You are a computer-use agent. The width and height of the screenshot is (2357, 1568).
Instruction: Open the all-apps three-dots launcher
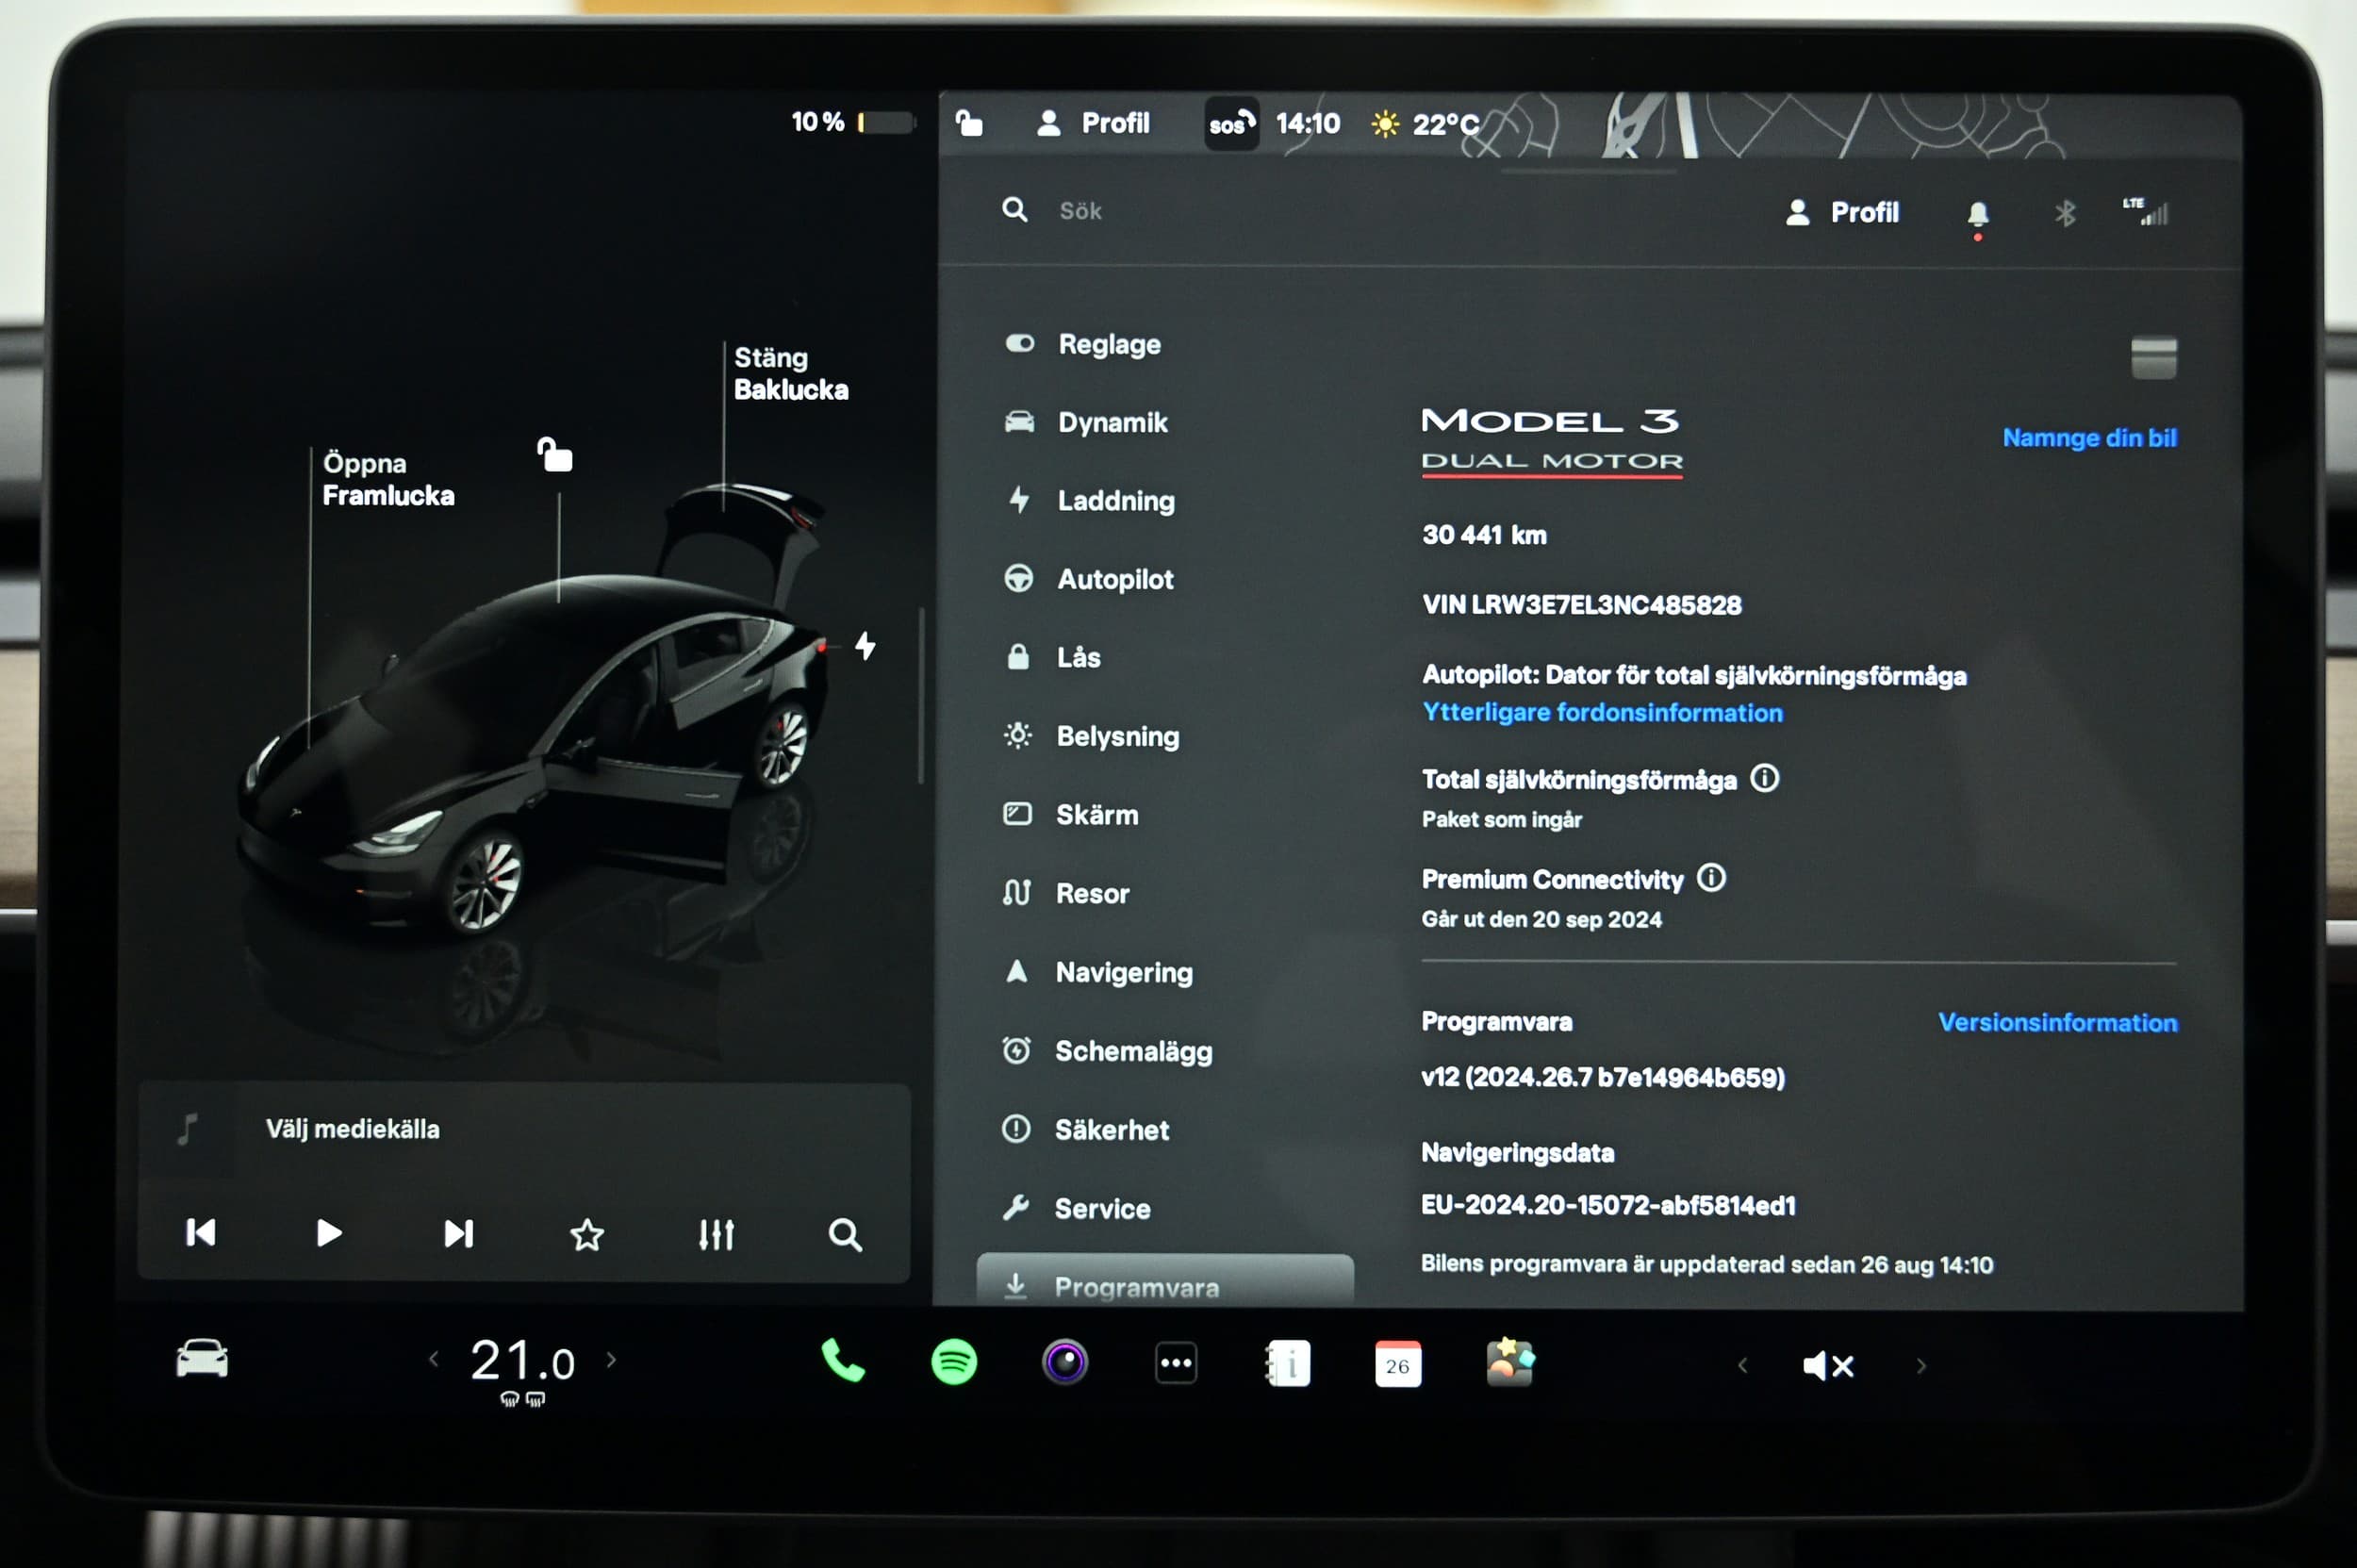click(1176, 1363)
